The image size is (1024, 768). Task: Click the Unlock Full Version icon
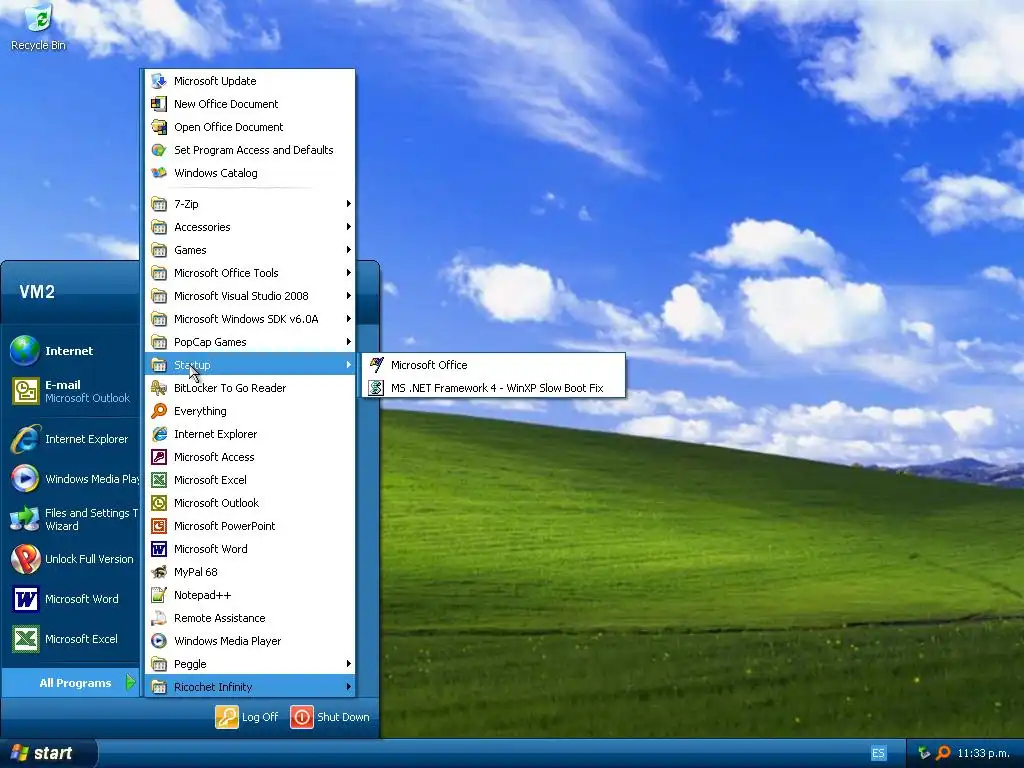[x=25, y=559]
